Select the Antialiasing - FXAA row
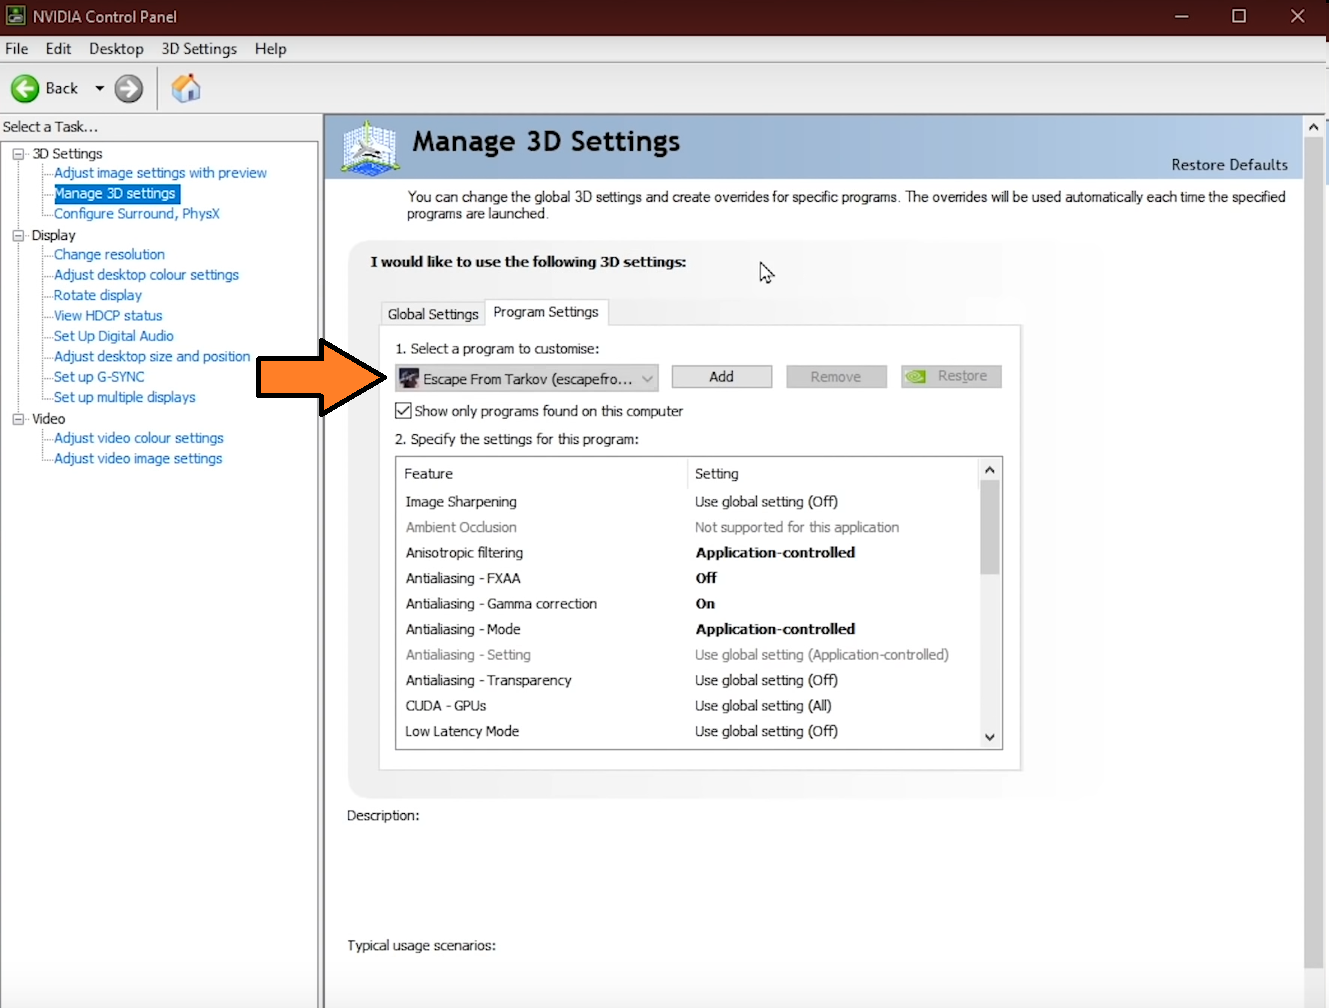Image resolution: width=1329 pixels, height=1008 pixels. coord(688,578)
